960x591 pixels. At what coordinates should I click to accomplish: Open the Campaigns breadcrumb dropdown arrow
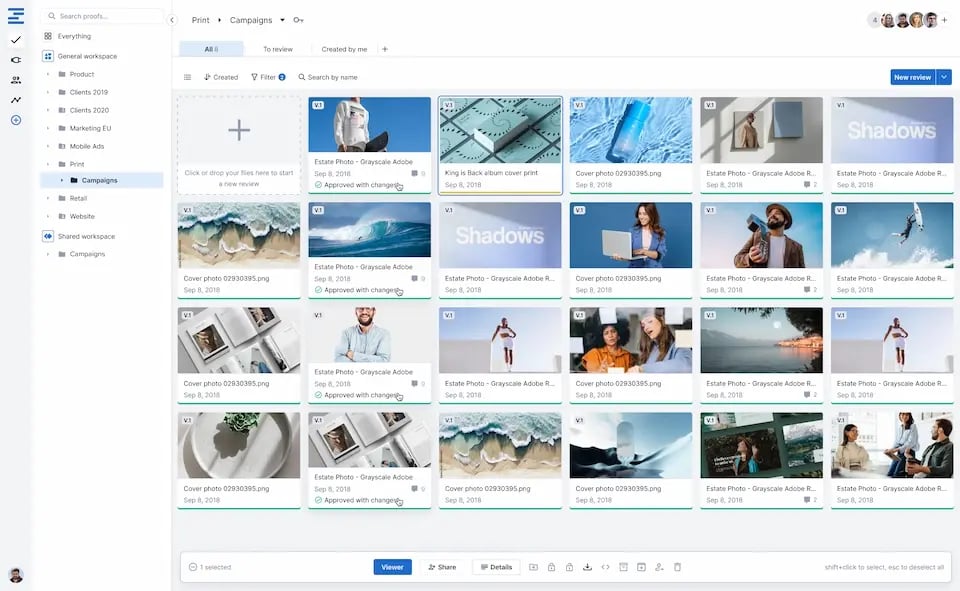click(x=282, y=20)
